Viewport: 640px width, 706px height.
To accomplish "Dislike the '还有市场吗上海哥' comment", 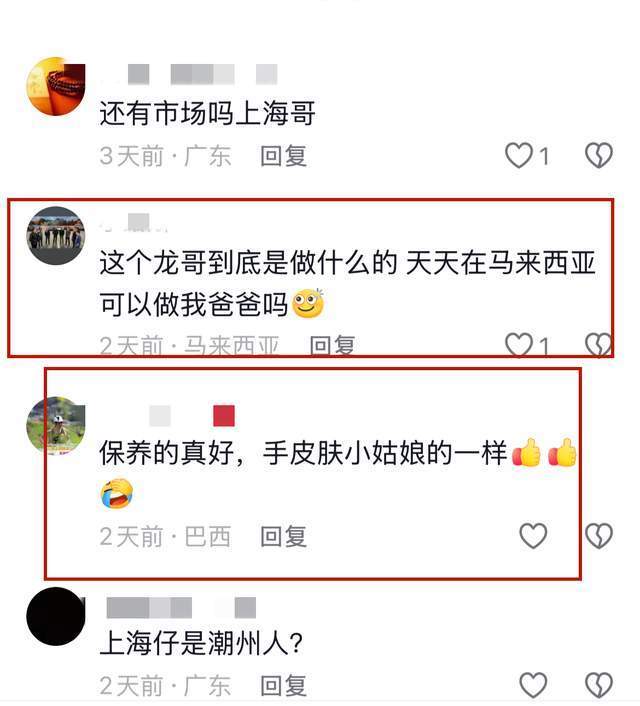I will pos(599,156).
